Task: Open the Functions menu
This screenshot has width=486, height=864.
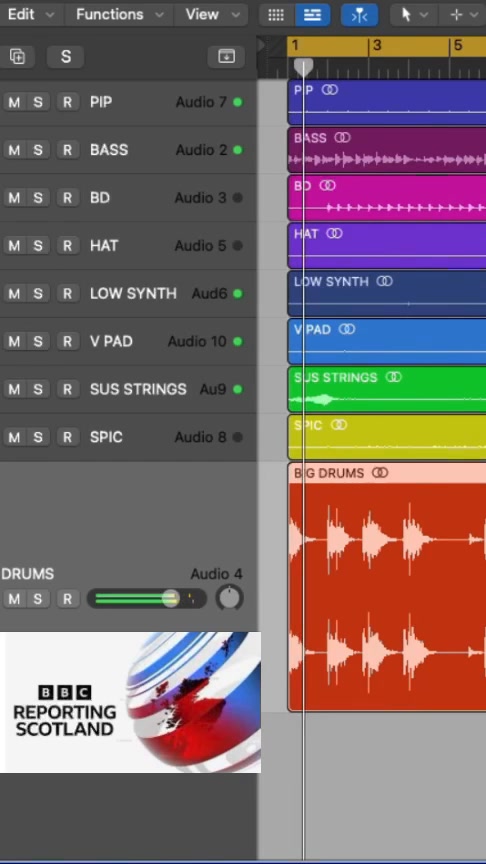Action: point(120,15)
